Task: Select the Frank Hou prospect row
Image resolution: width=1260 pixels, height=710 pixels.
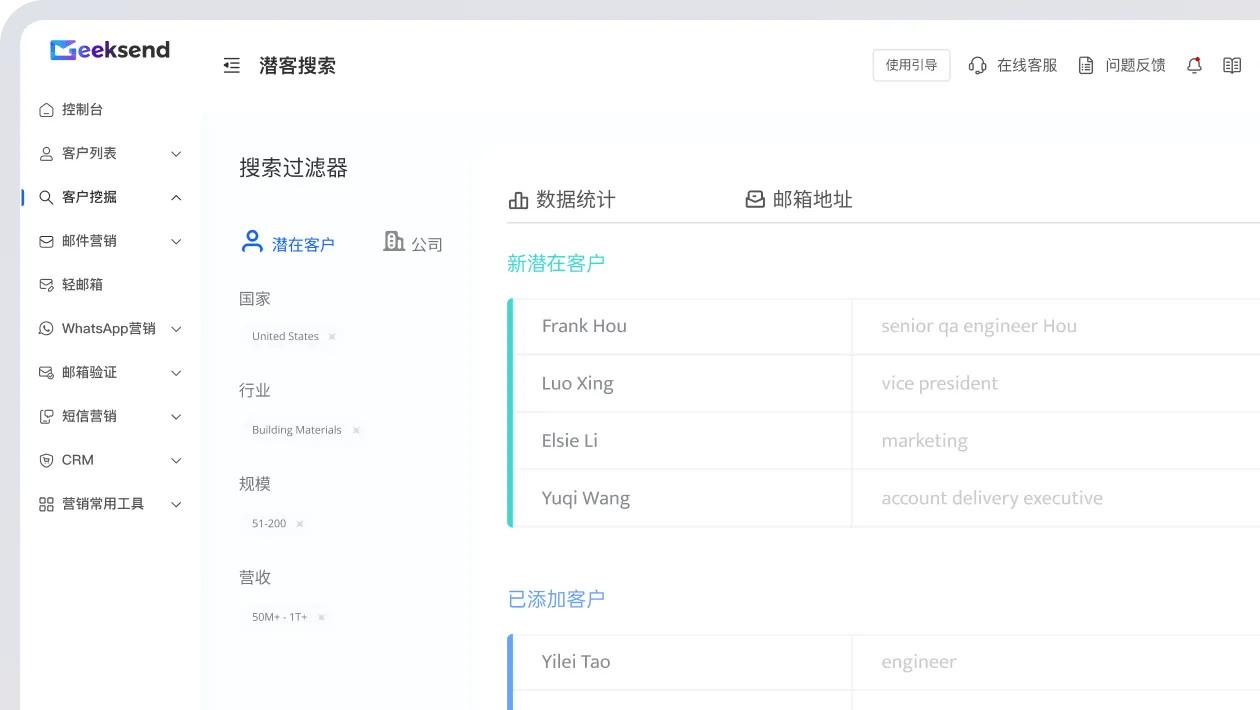Action: tap(884, 326)
